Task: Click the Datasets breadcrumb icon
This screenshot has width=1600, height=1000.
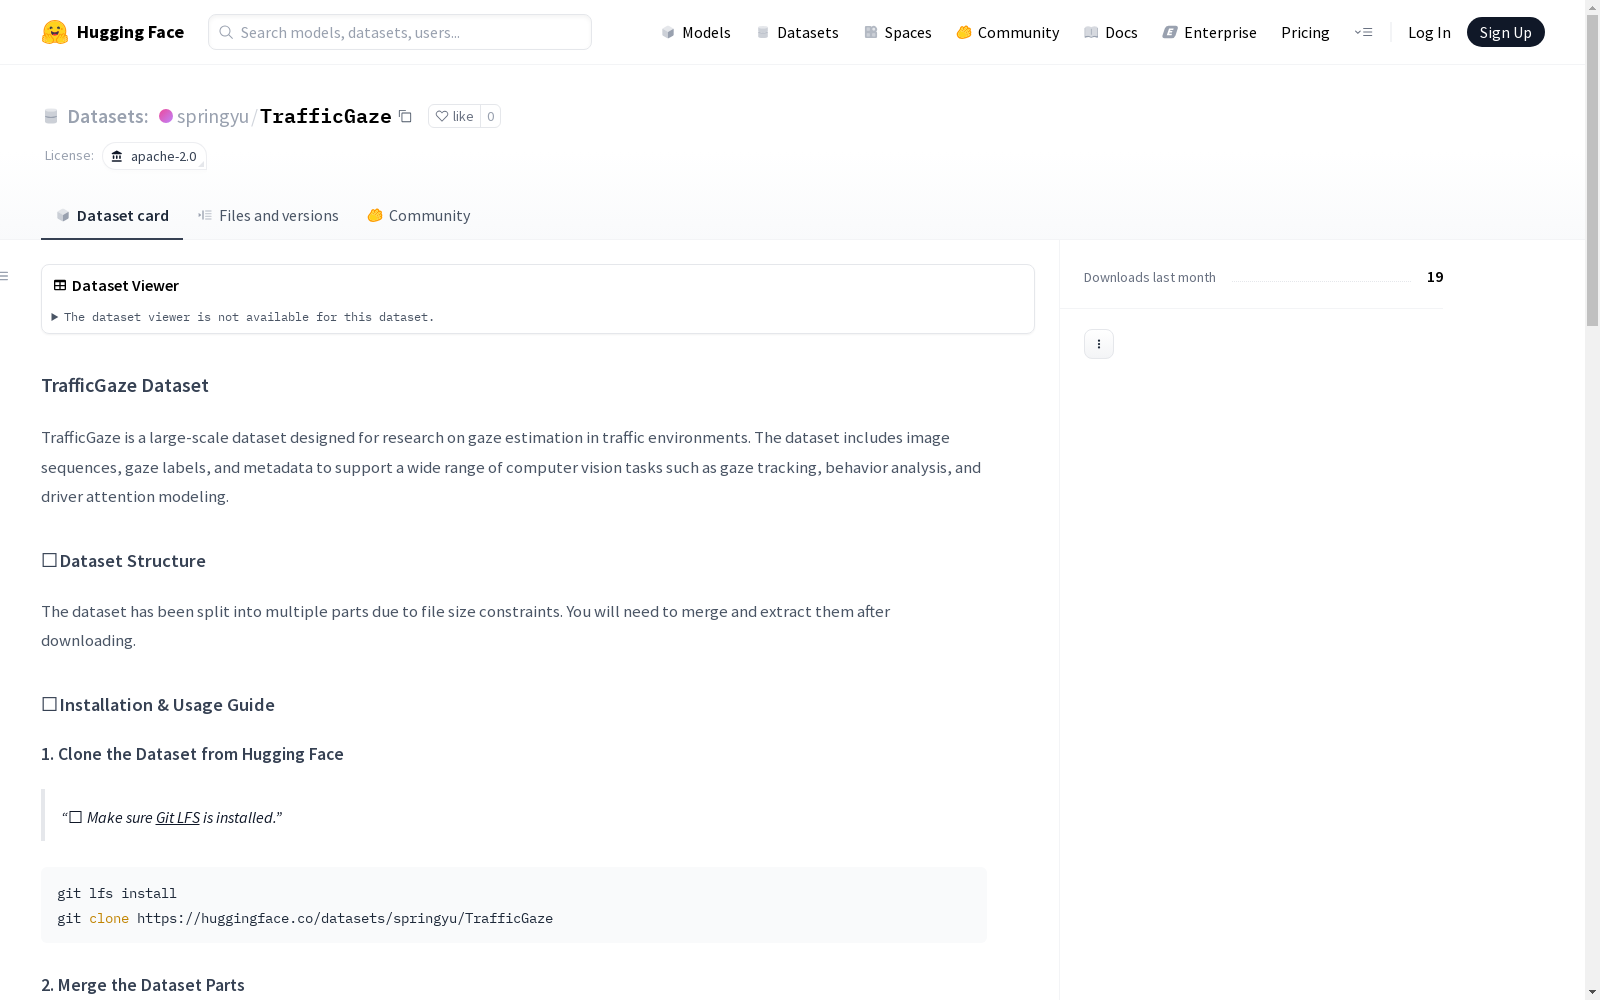Action: pos(51,116)
